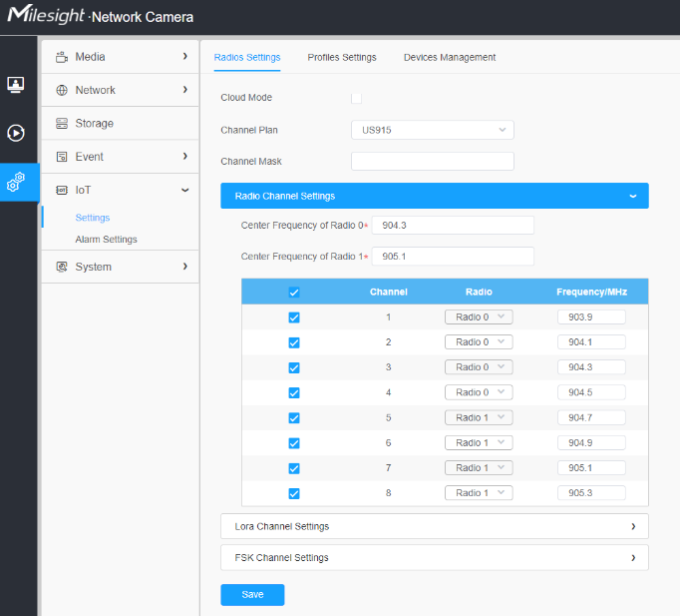Click the Storage disk icon

click(x=62, y=124)
